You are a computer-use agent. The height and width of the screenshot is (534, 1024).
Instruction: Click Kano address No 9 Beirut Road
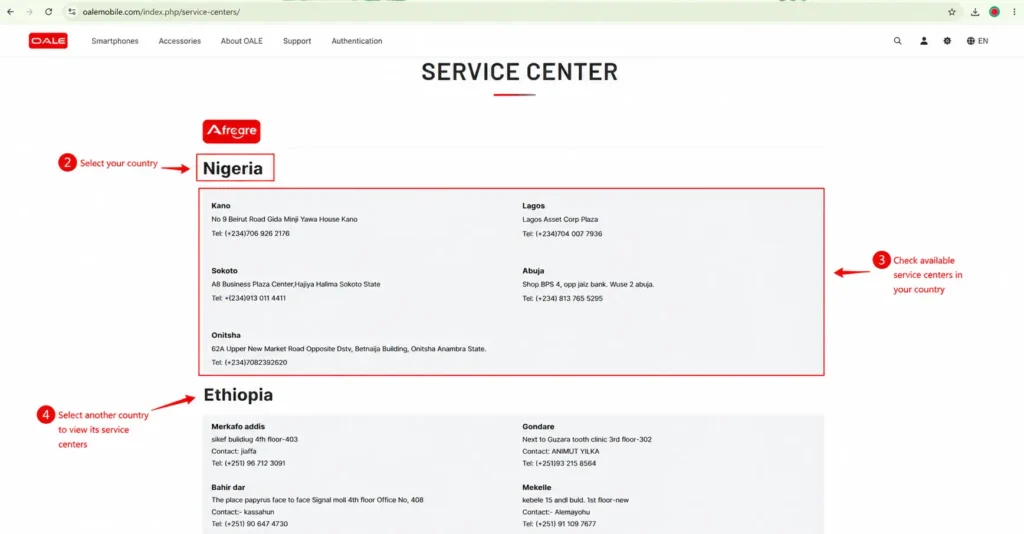284,219
